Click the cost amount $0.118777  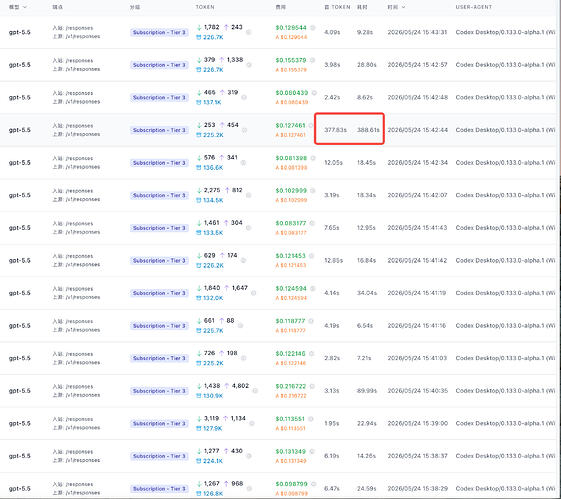(x=291, y=321)
